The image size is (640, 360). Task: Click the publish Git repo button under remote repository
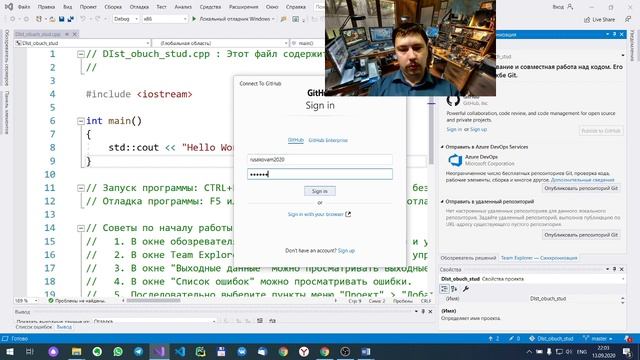[x=581, y=235]
